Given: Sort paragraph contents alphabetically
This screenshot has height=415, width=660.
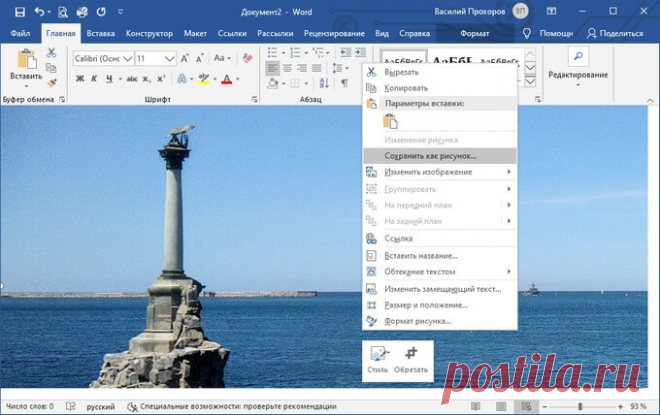Looking at the screenshot, I should point(324,82).
